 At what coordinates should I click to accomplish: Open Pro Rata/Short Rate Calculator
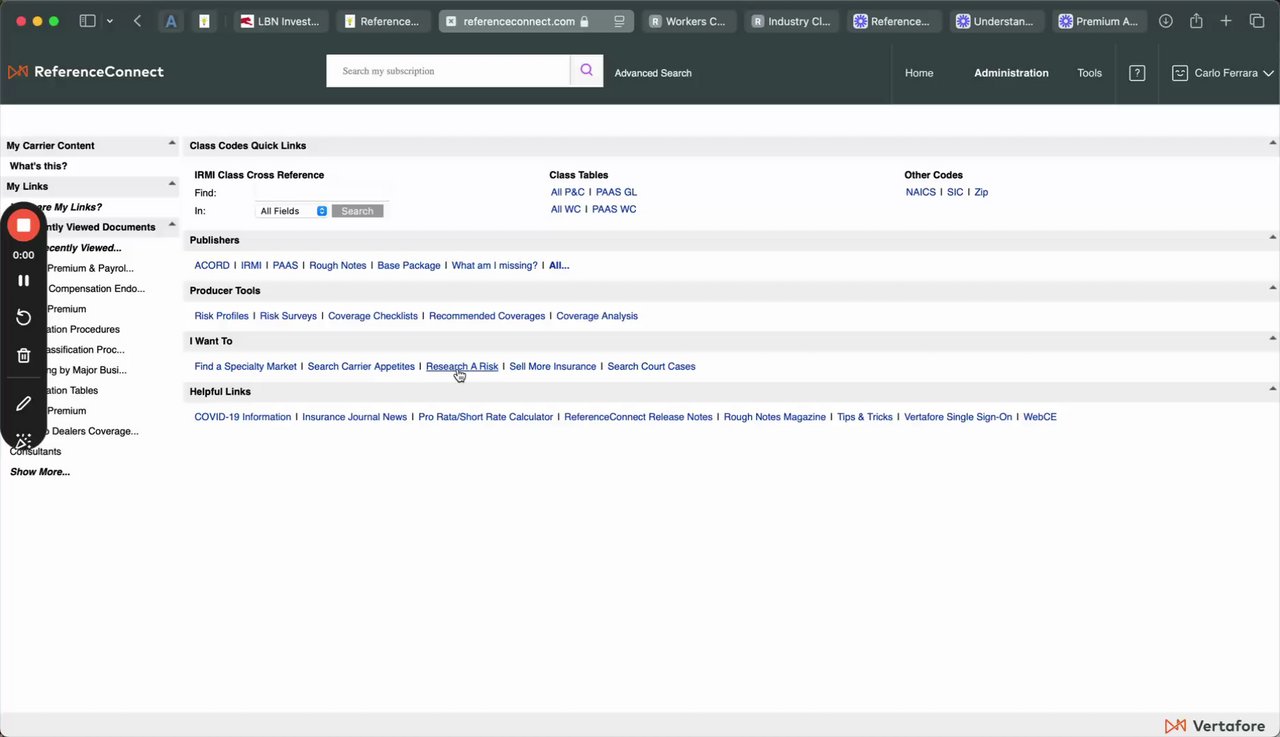pos(486,417)
